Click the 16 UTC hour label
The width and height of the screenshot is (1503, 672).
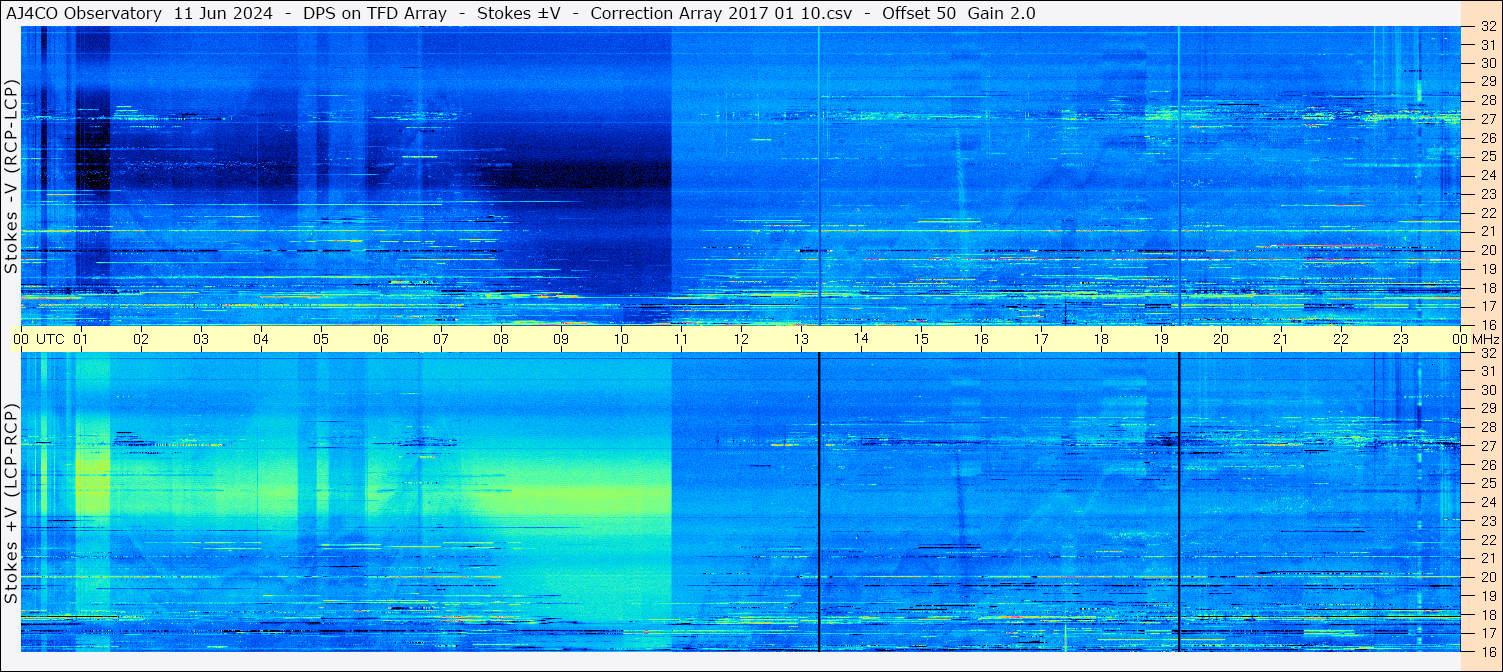click(981, 339)
